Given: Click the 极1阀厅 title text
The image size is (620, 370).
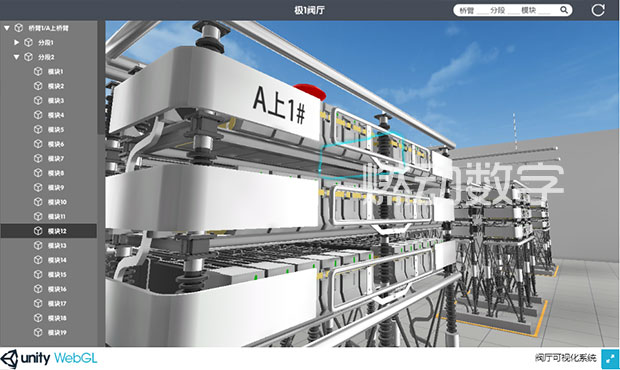Looking at the screenshot, I should (x=310, y=10).
